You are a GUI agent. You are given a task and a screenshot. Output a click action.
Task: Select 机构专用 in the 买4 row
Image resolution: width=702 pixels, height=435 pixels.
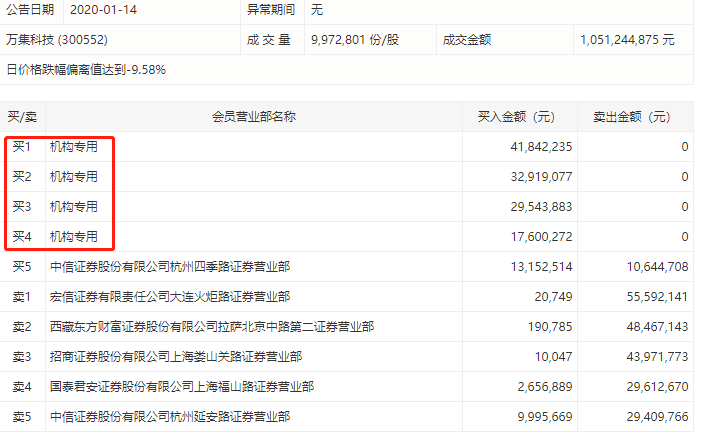pyautogui.click(x=74, y=237)
